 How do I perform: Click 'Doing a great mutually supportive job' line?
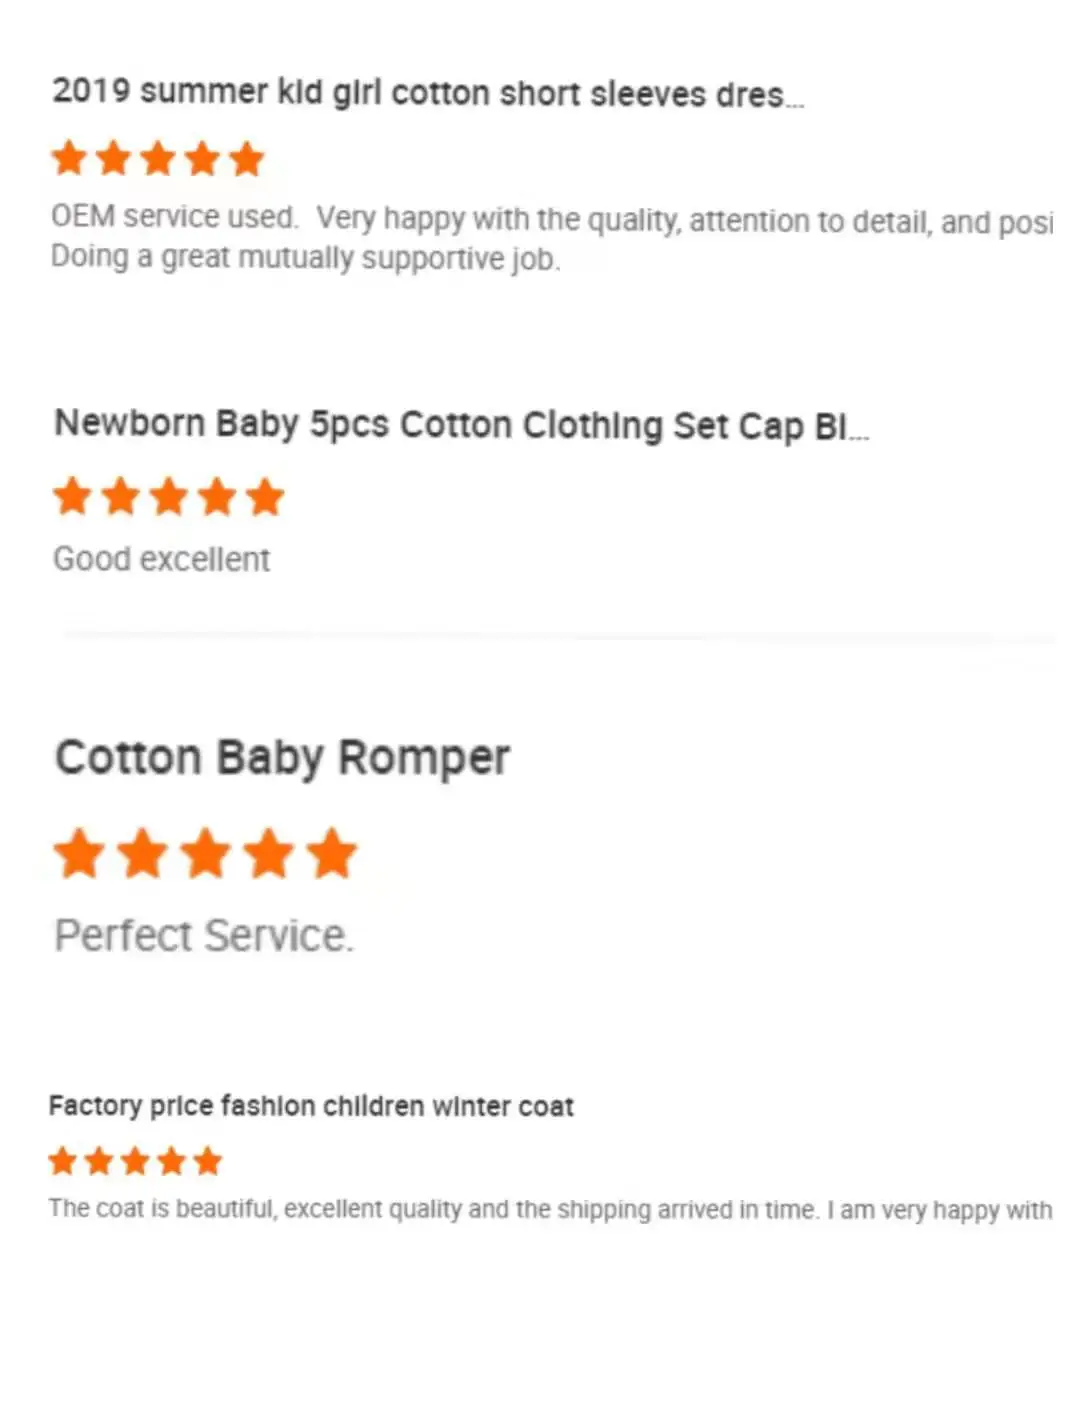(305, 258)
